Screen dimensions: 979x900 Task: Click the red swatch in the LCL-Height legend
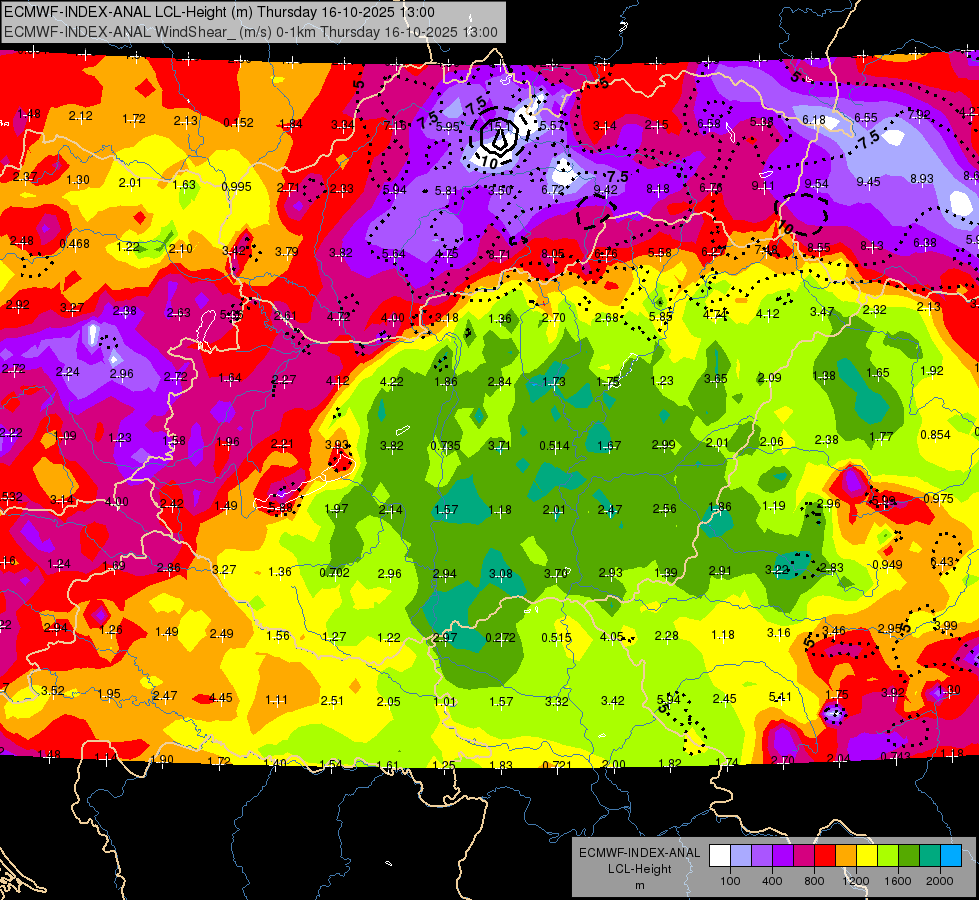(x=825, y=855)
